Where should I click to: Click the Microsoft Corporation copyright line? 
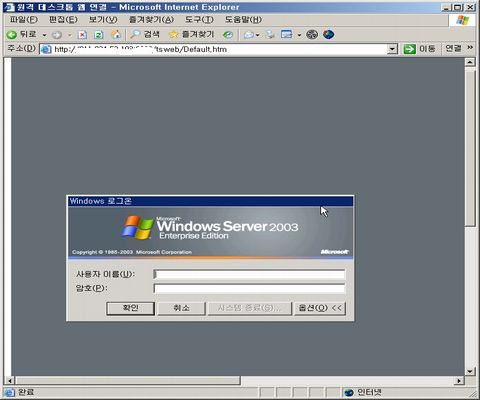coord(132,252)
